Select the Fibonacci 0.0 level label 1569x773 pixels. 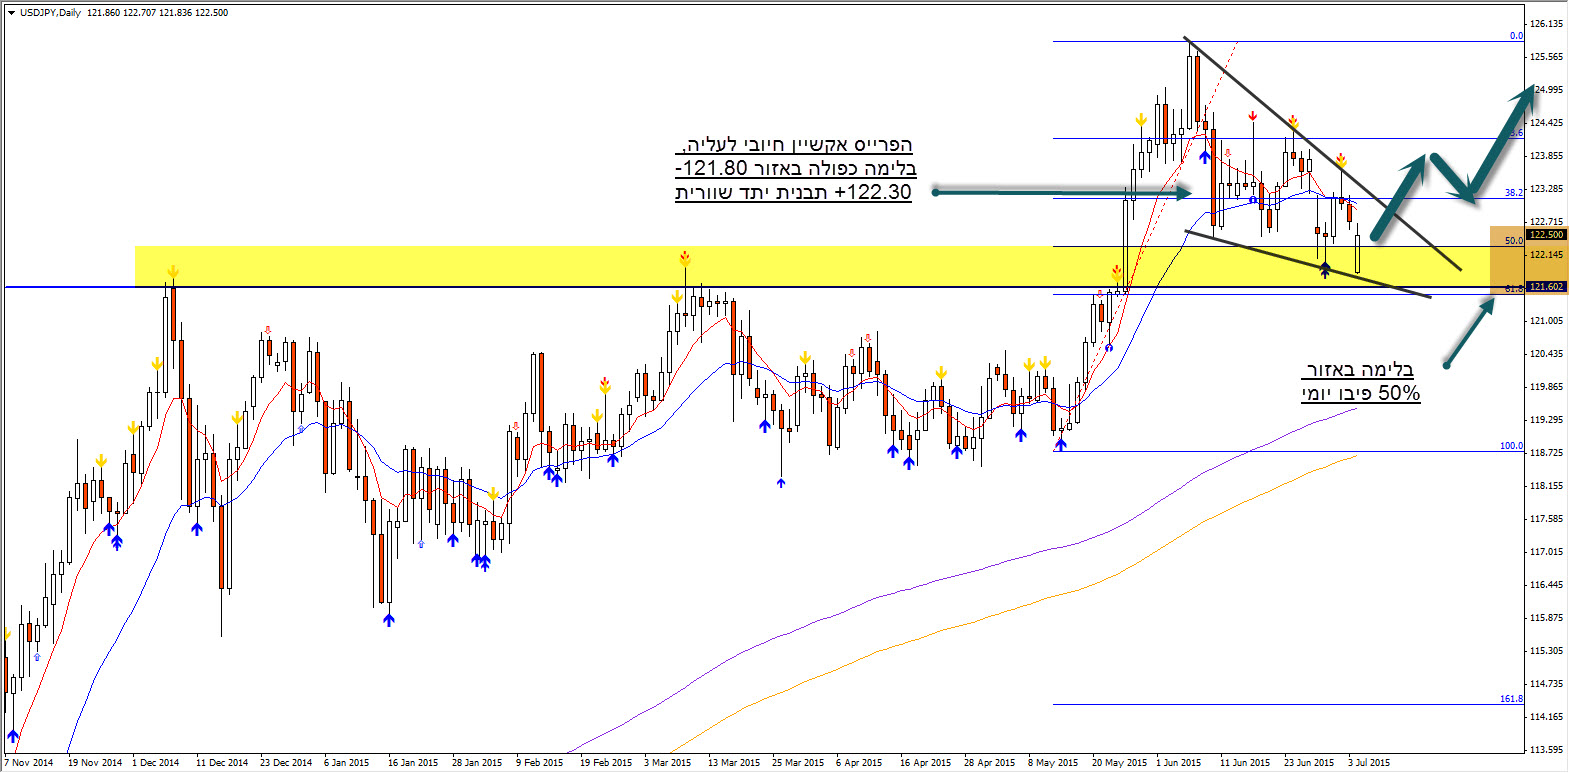(x=1516, y=36)
